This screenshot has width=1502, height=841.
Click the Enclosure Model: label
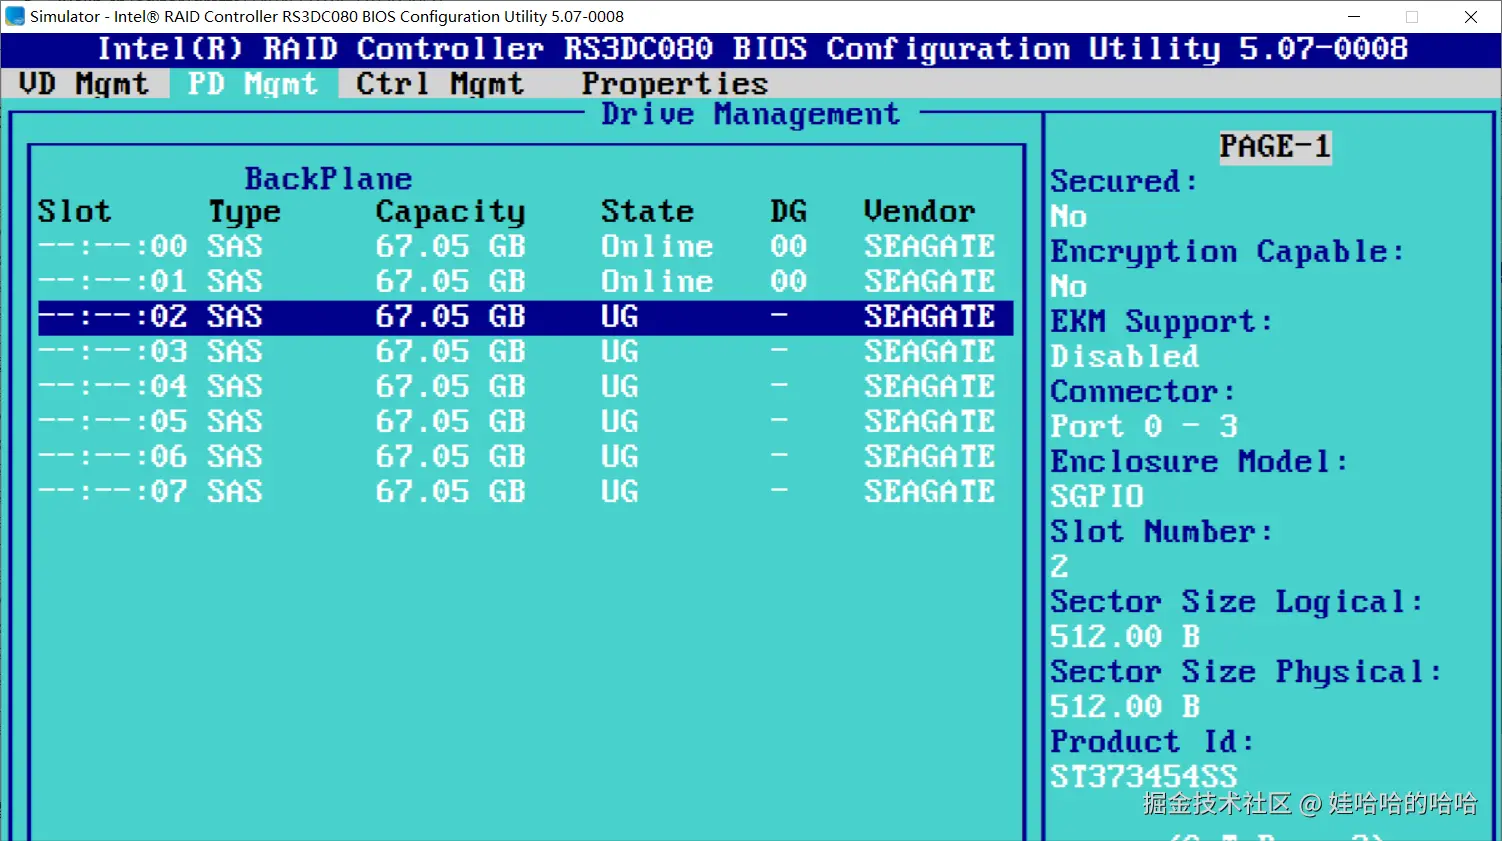(x=1199, y=461)
